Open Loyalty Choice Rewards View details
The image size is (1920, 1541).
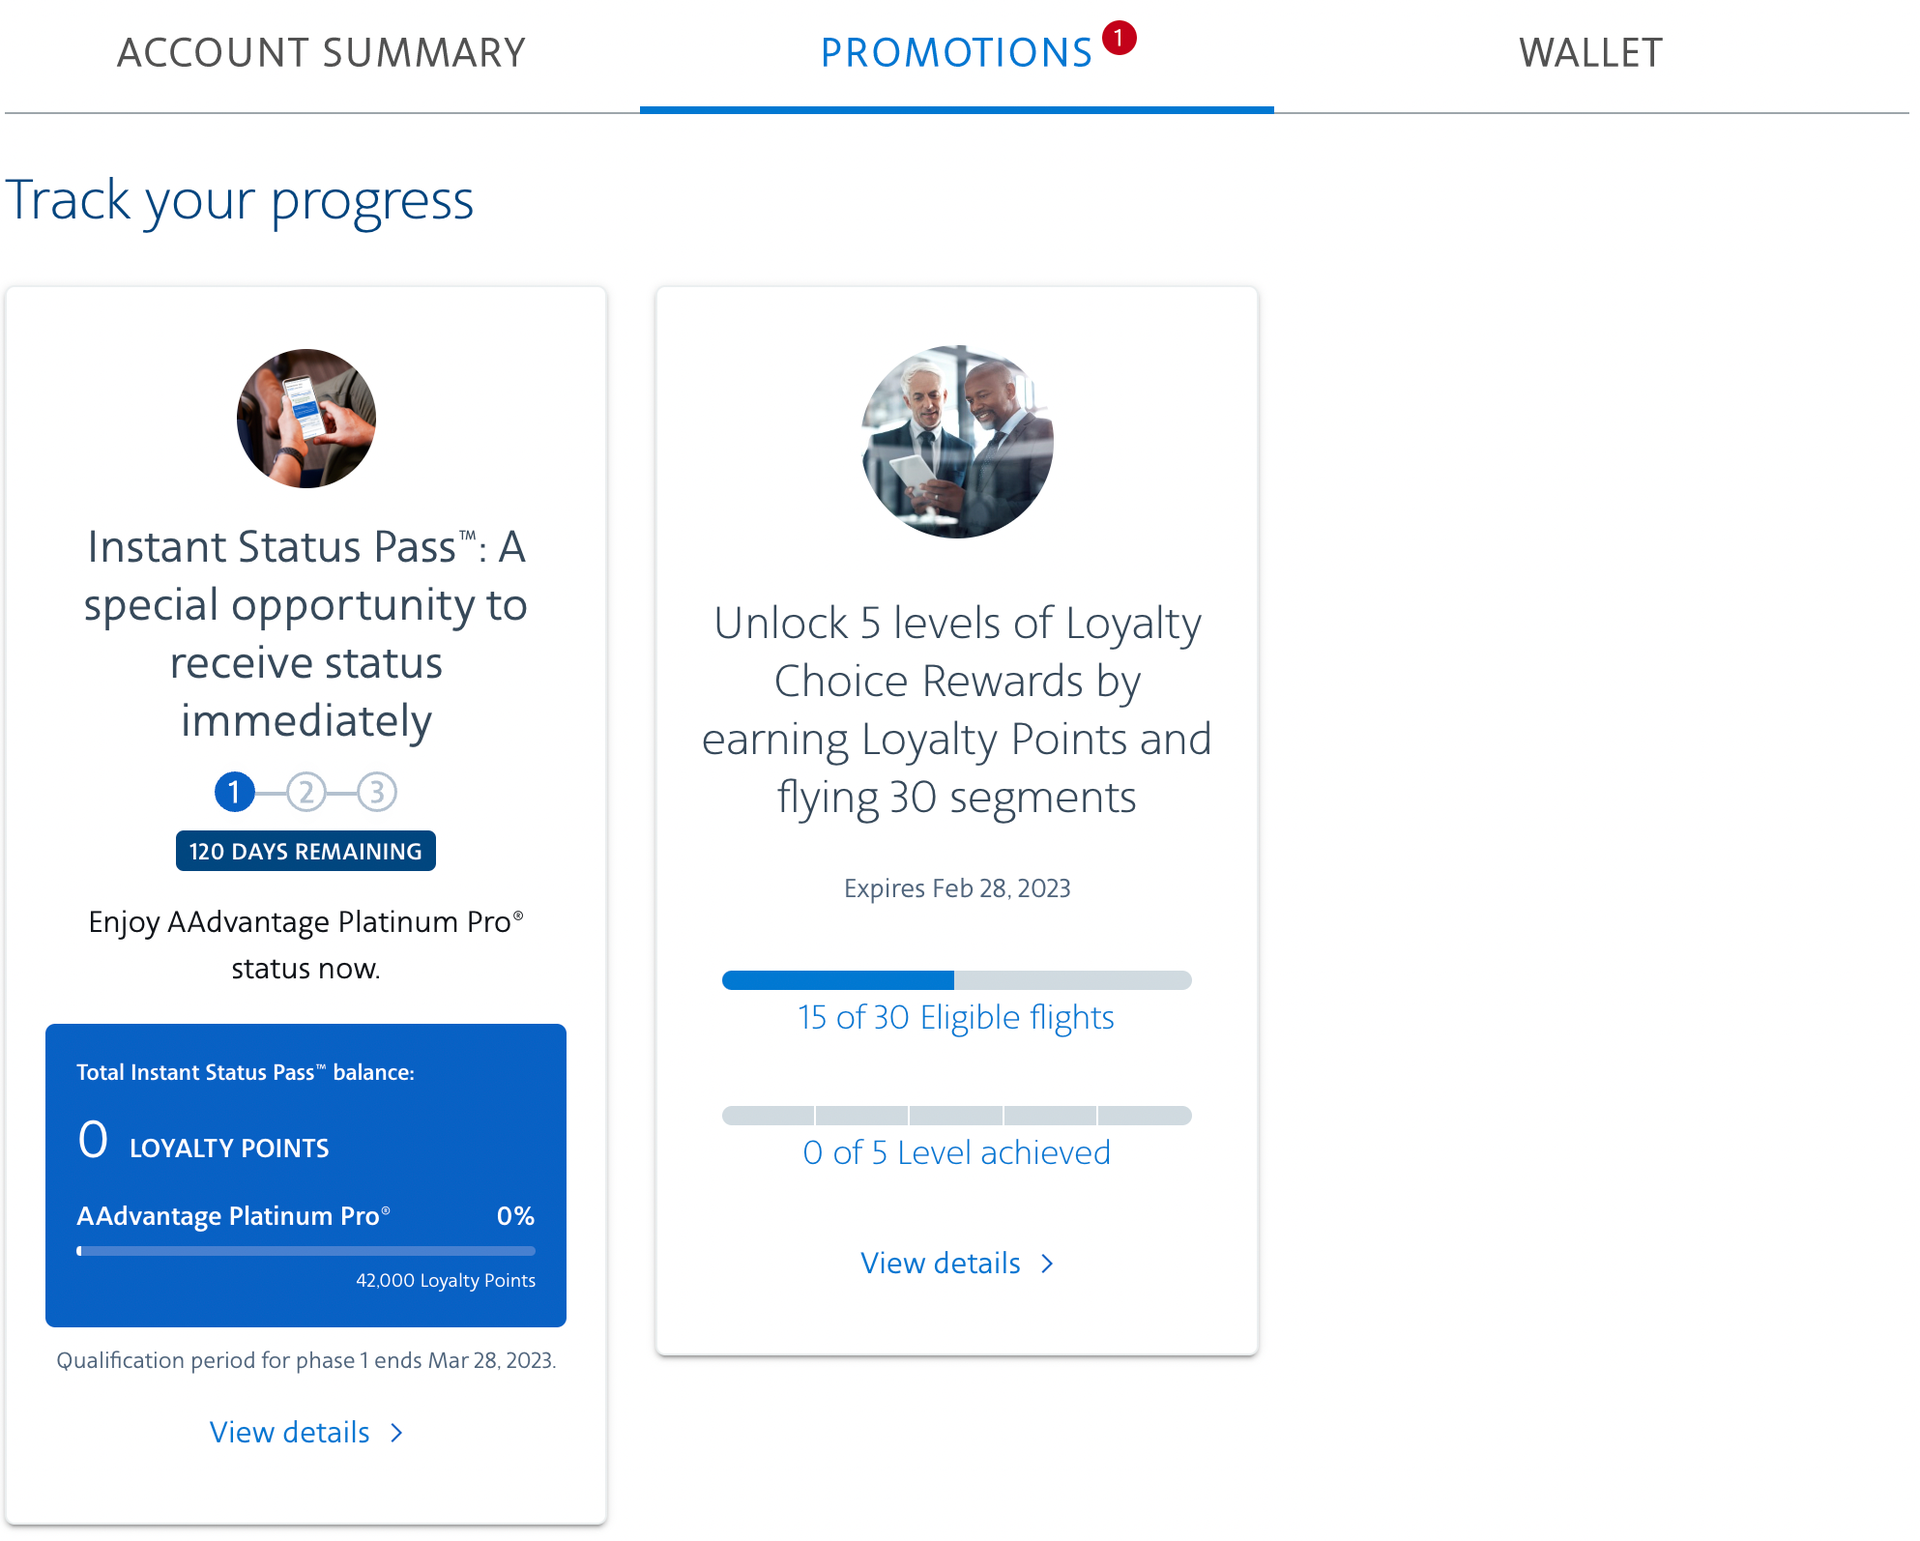pos(940,1263)
